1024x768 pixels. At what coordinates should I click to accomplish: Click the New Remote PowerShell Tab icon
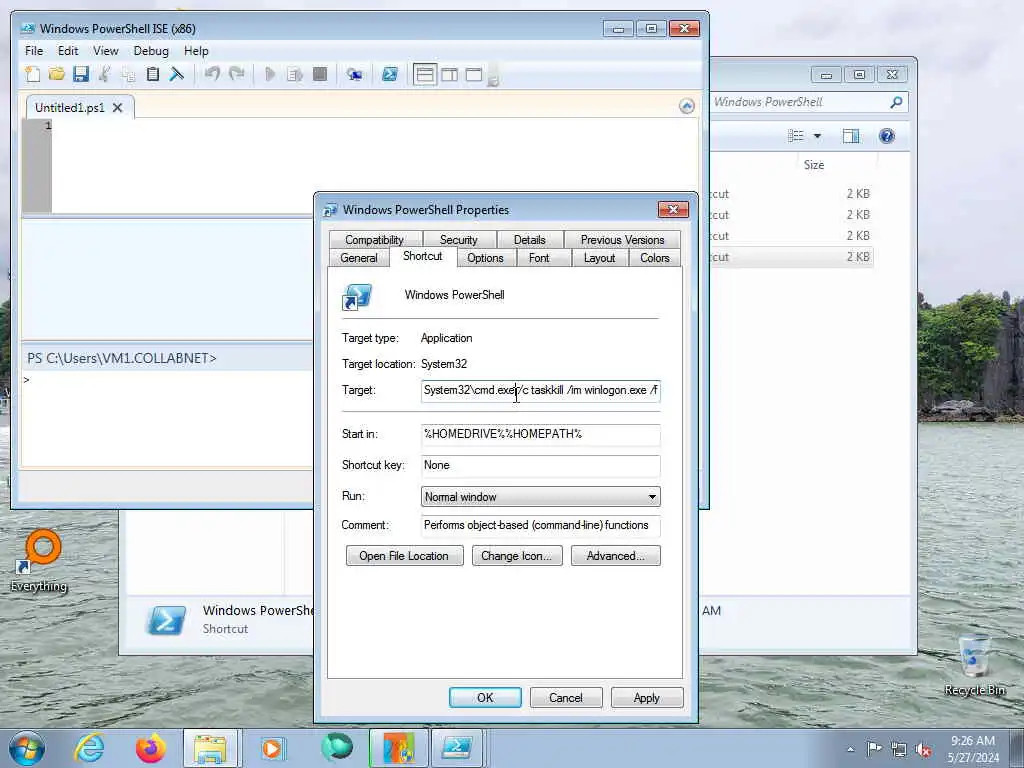click(x=355, y=74)
